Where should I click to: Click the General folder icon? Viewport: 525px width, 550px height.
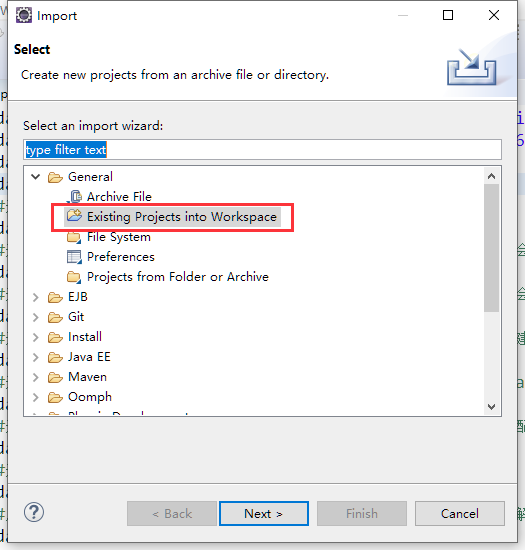pos(55,177)
